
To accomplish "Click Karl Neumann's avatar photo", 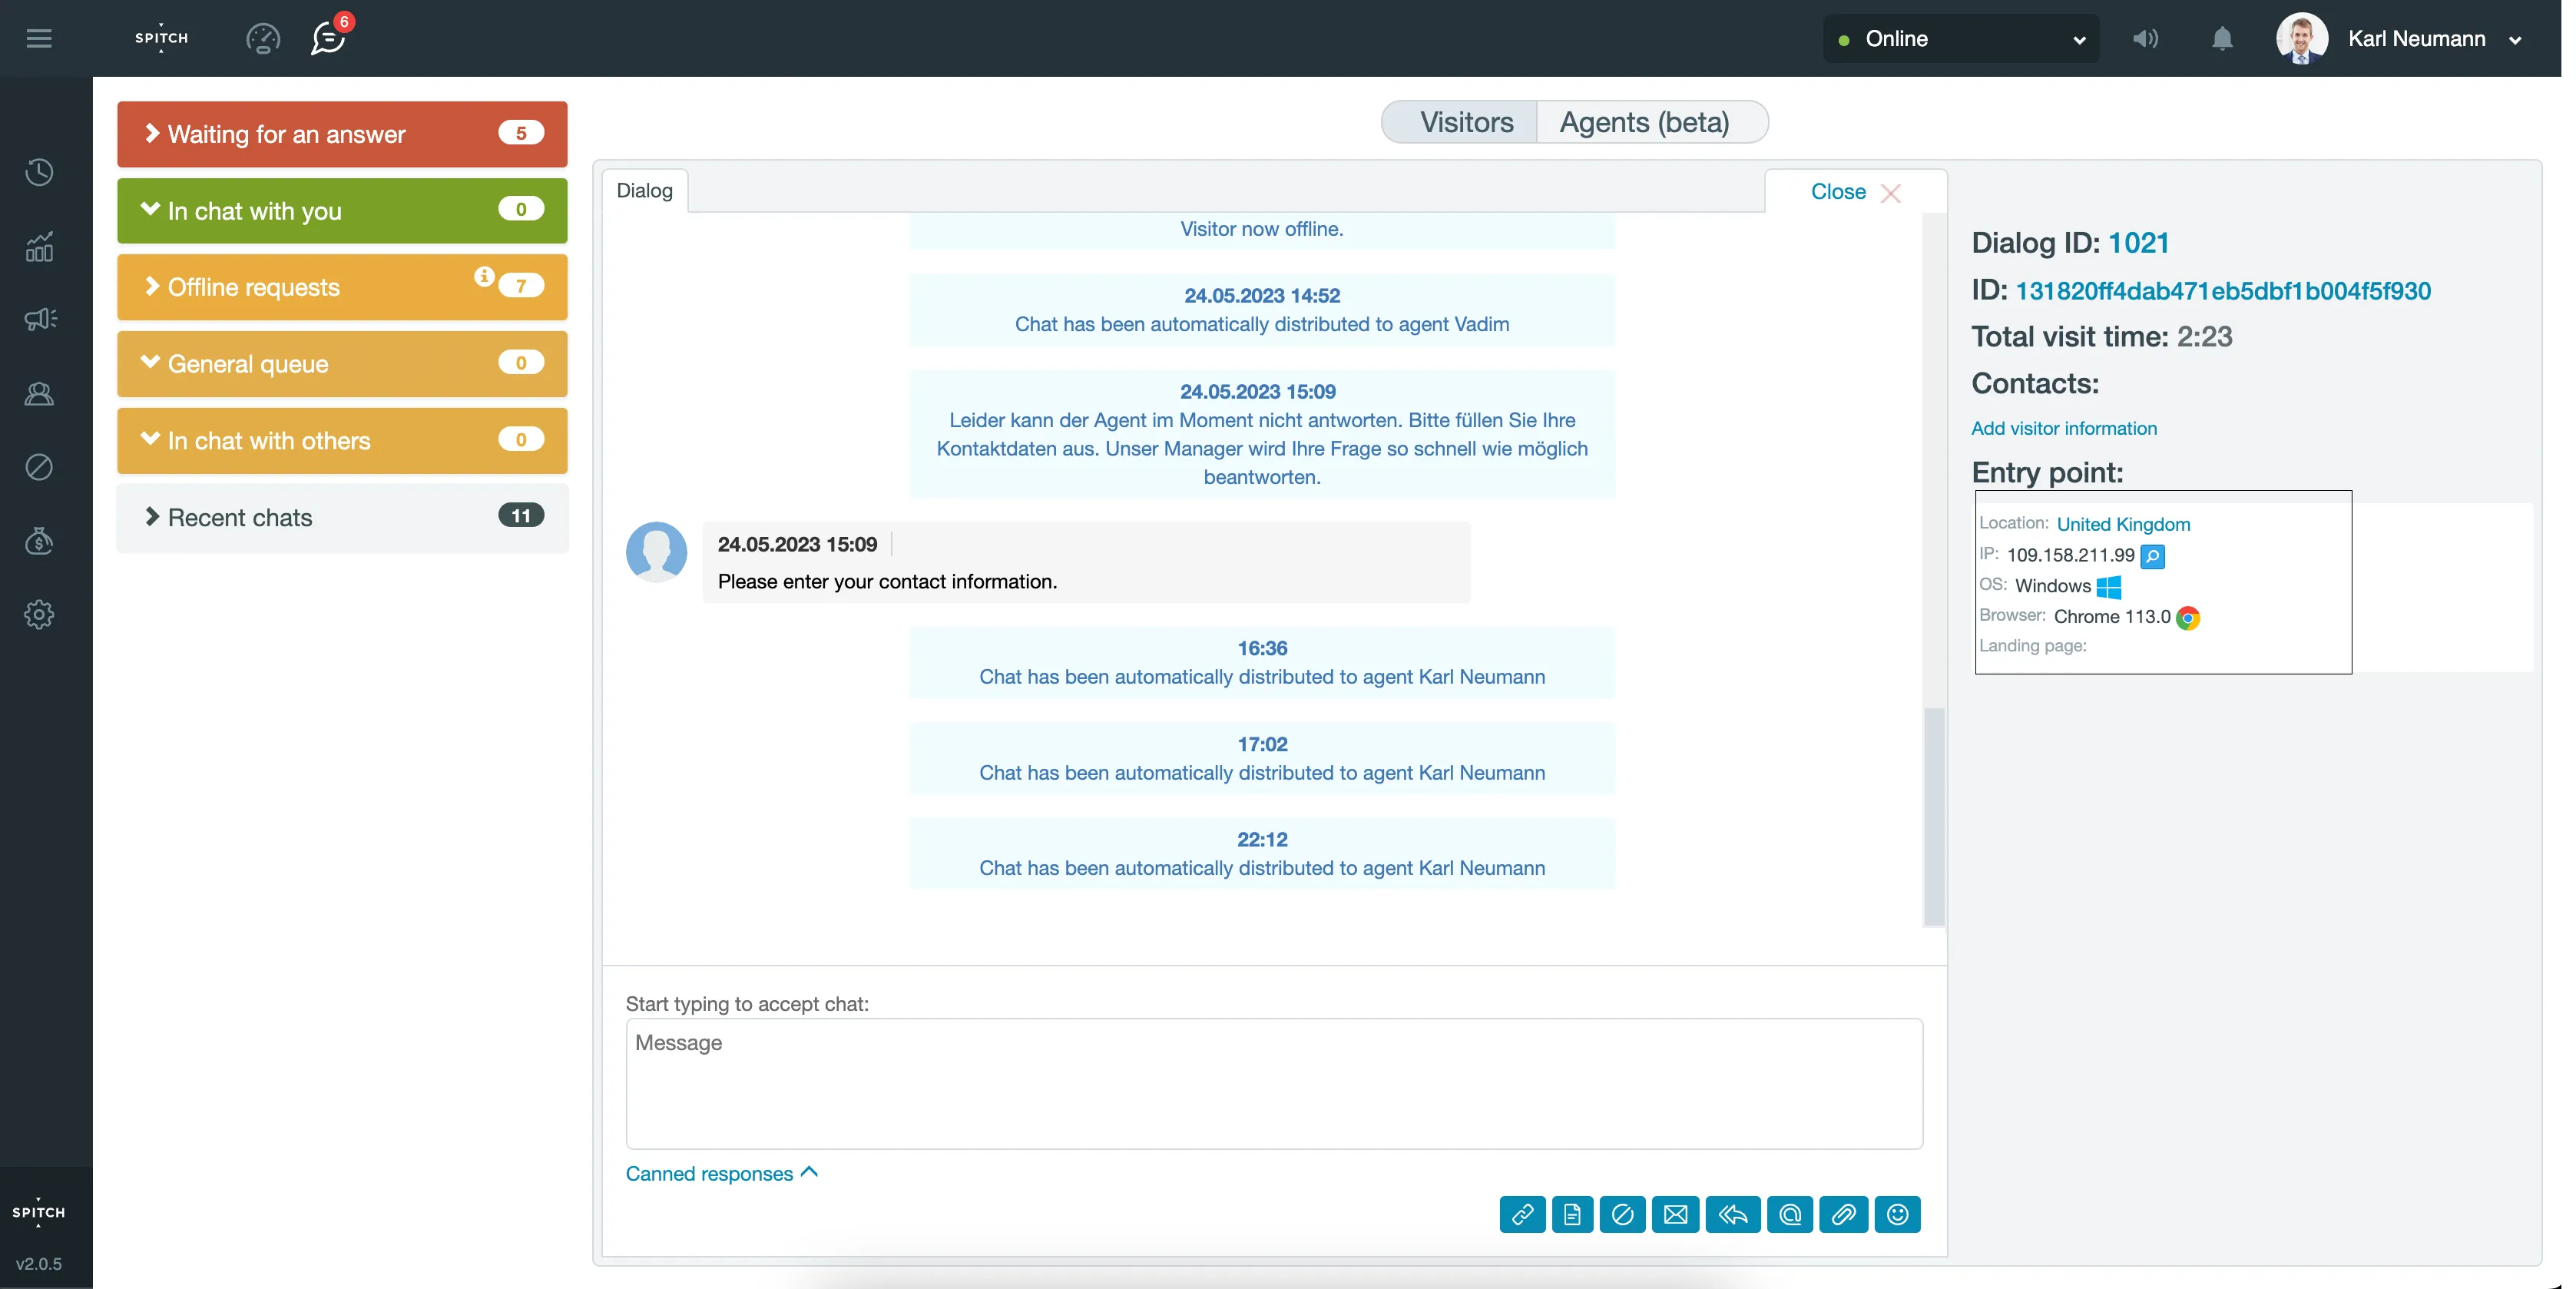I will (2301, 38).
